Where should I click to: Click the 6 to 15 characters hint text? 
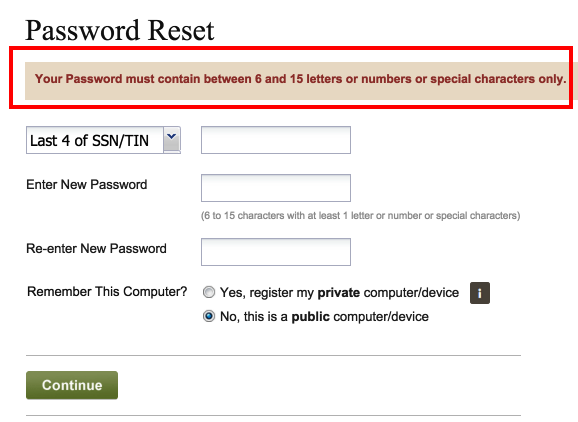(x=361, y=216)
